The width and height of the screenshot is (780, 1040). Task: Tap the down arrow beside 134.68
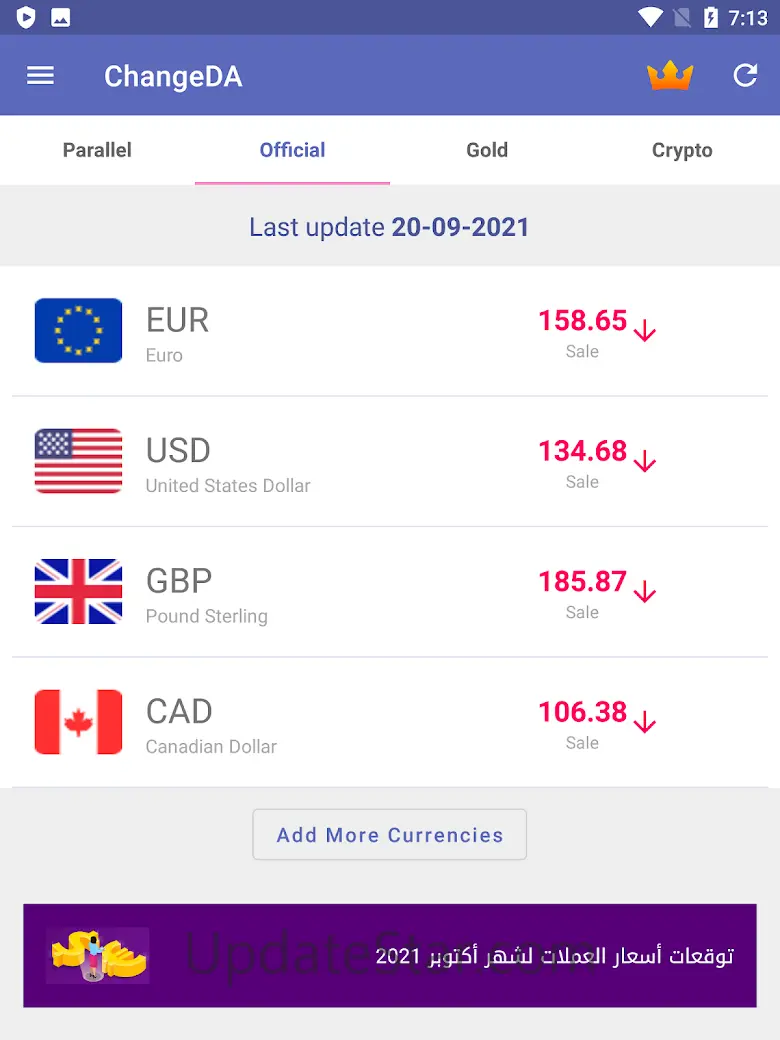pyautogui.click(x=645, y=461)
